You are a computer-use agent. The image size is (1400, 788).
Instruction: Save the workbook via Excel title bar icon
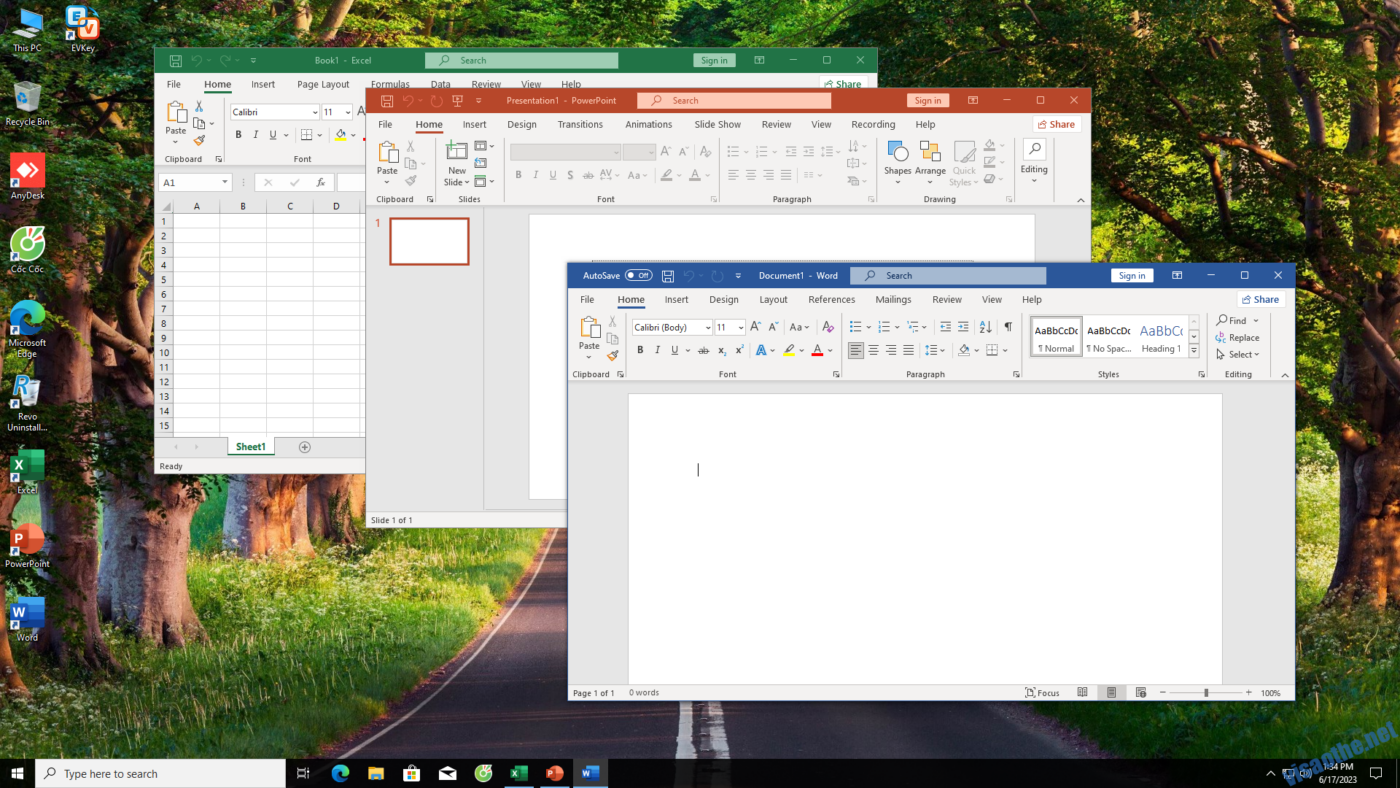pos(175,61)
